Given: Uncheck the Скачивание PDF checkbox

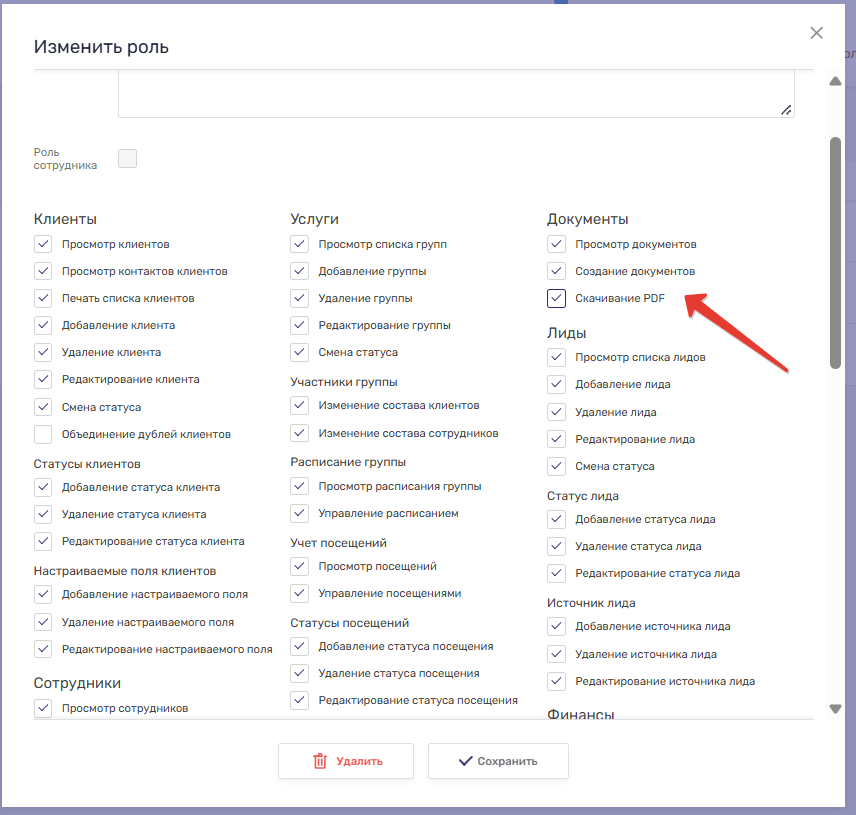Looking at the screenshot, I should click(x=556, y=298).
